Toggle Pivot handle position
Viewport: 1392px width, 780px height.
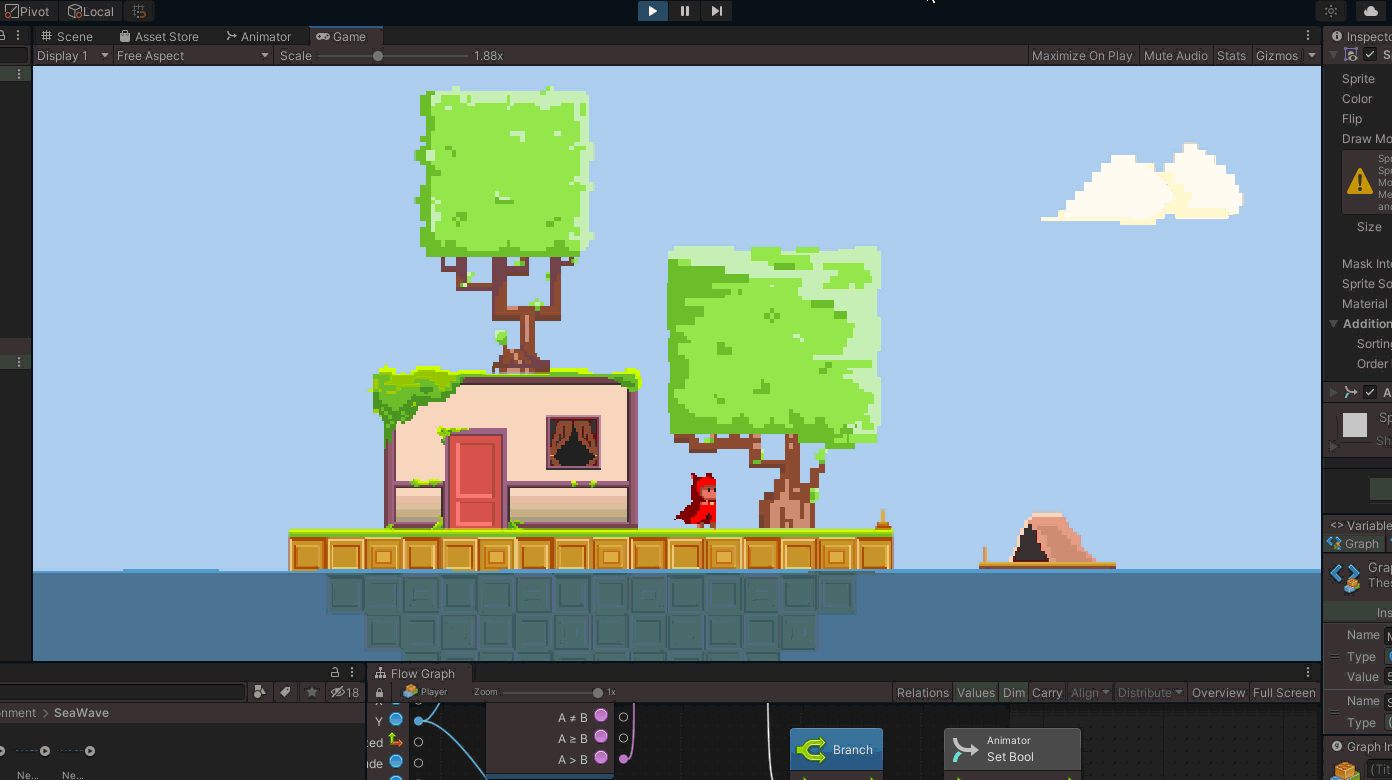pyautogui.click(x=28, y=11)
